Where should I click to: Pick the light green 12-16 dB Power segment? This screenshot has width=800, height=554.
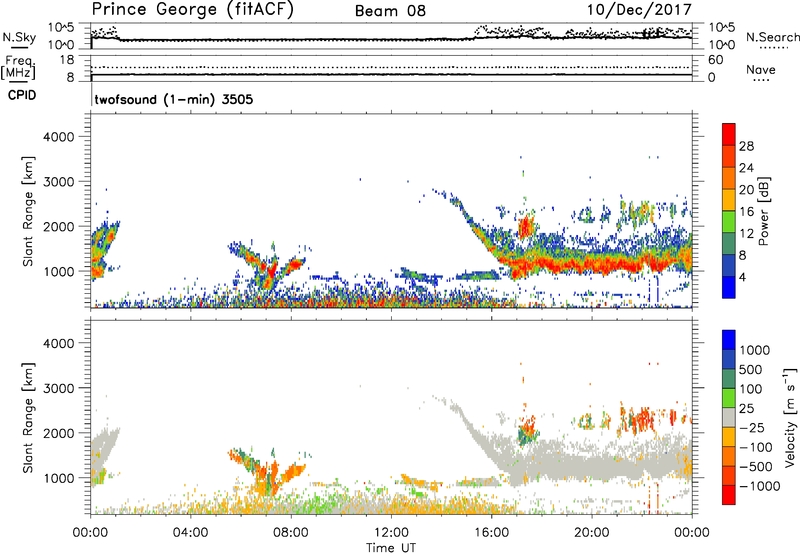[x=729, y=221]
